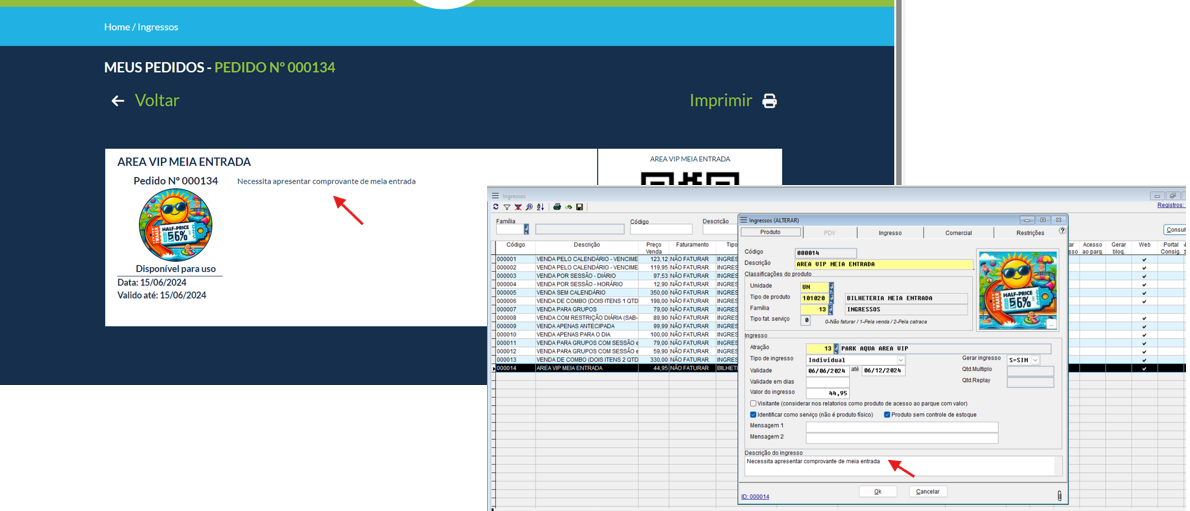Click the help question mark in dialog
Image resolution: width=1190 pixels, height=511 pixels.
click(x=1062, y=231)
